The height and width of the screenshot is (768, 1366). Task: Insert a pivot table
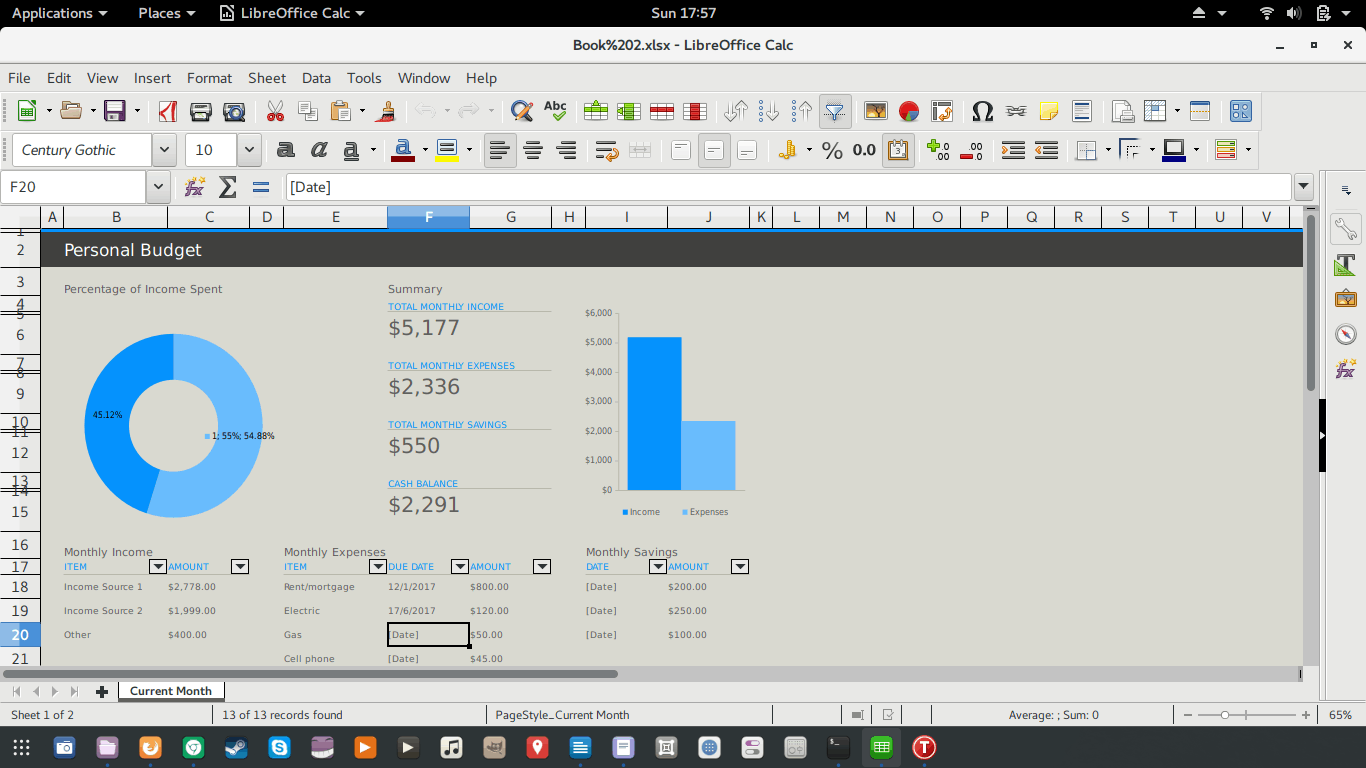click(942, 111)
